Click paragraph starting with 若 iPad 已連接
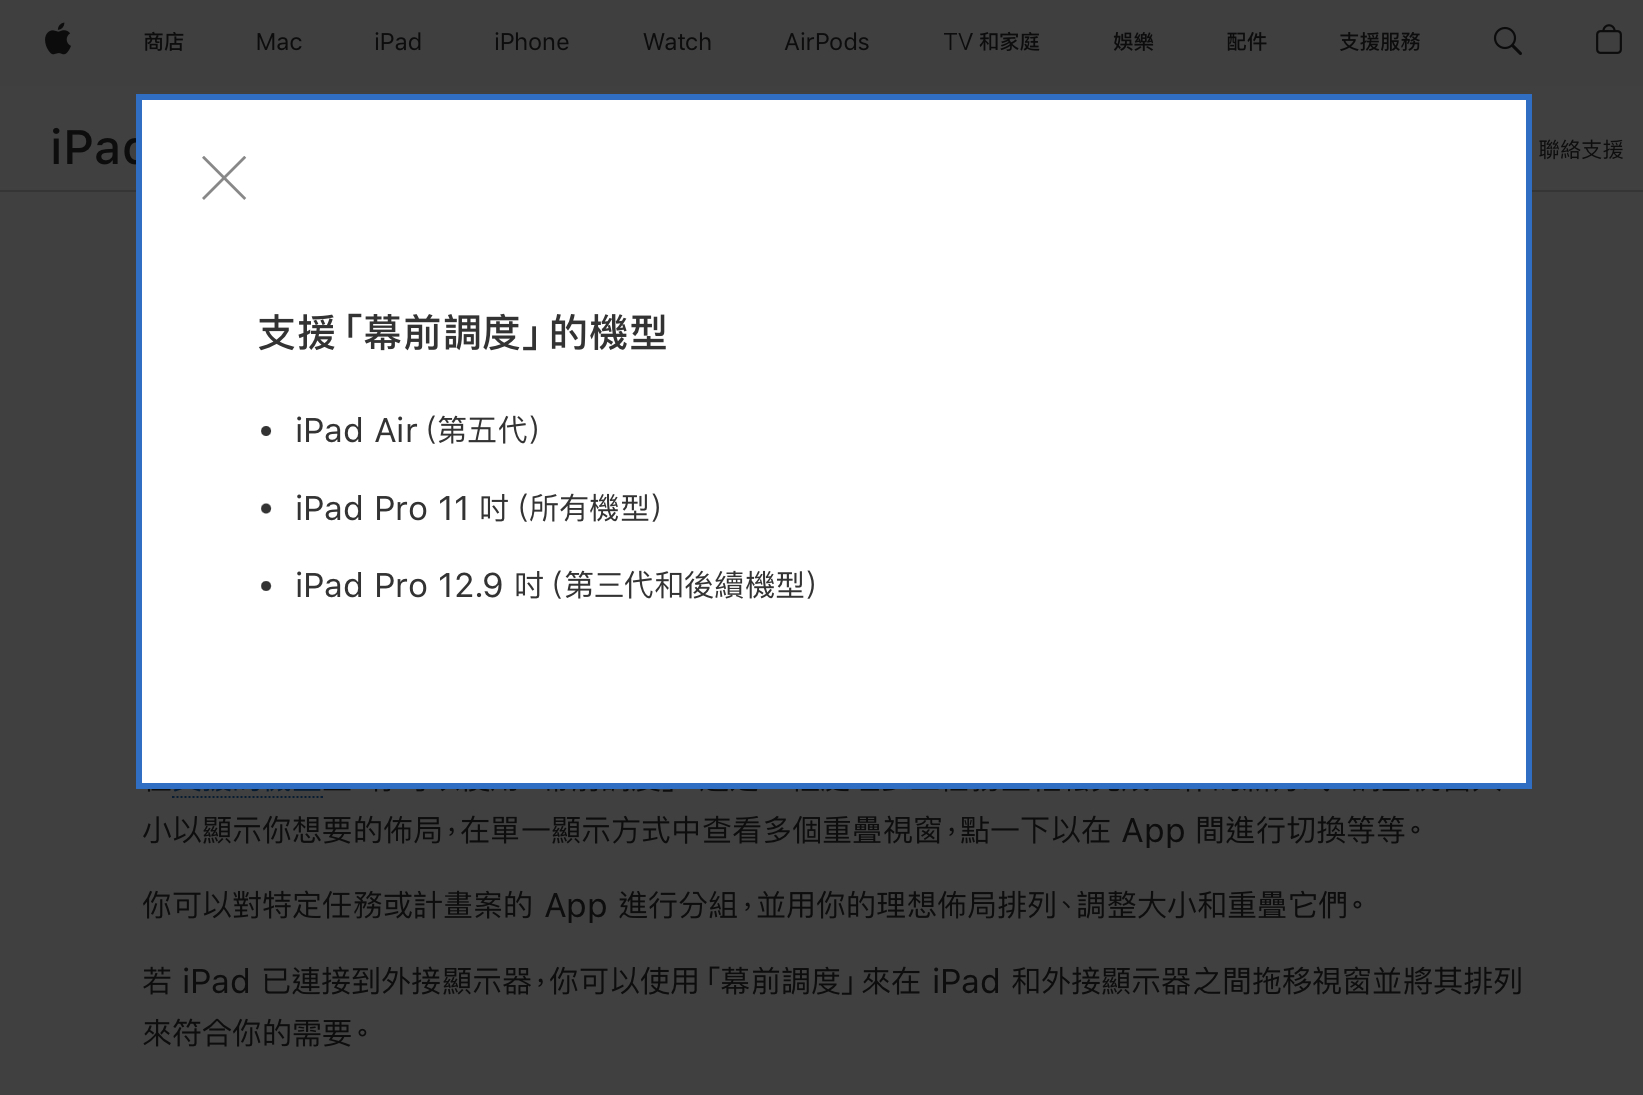Viewport: 1643px width, 1095px height. 832,1006
